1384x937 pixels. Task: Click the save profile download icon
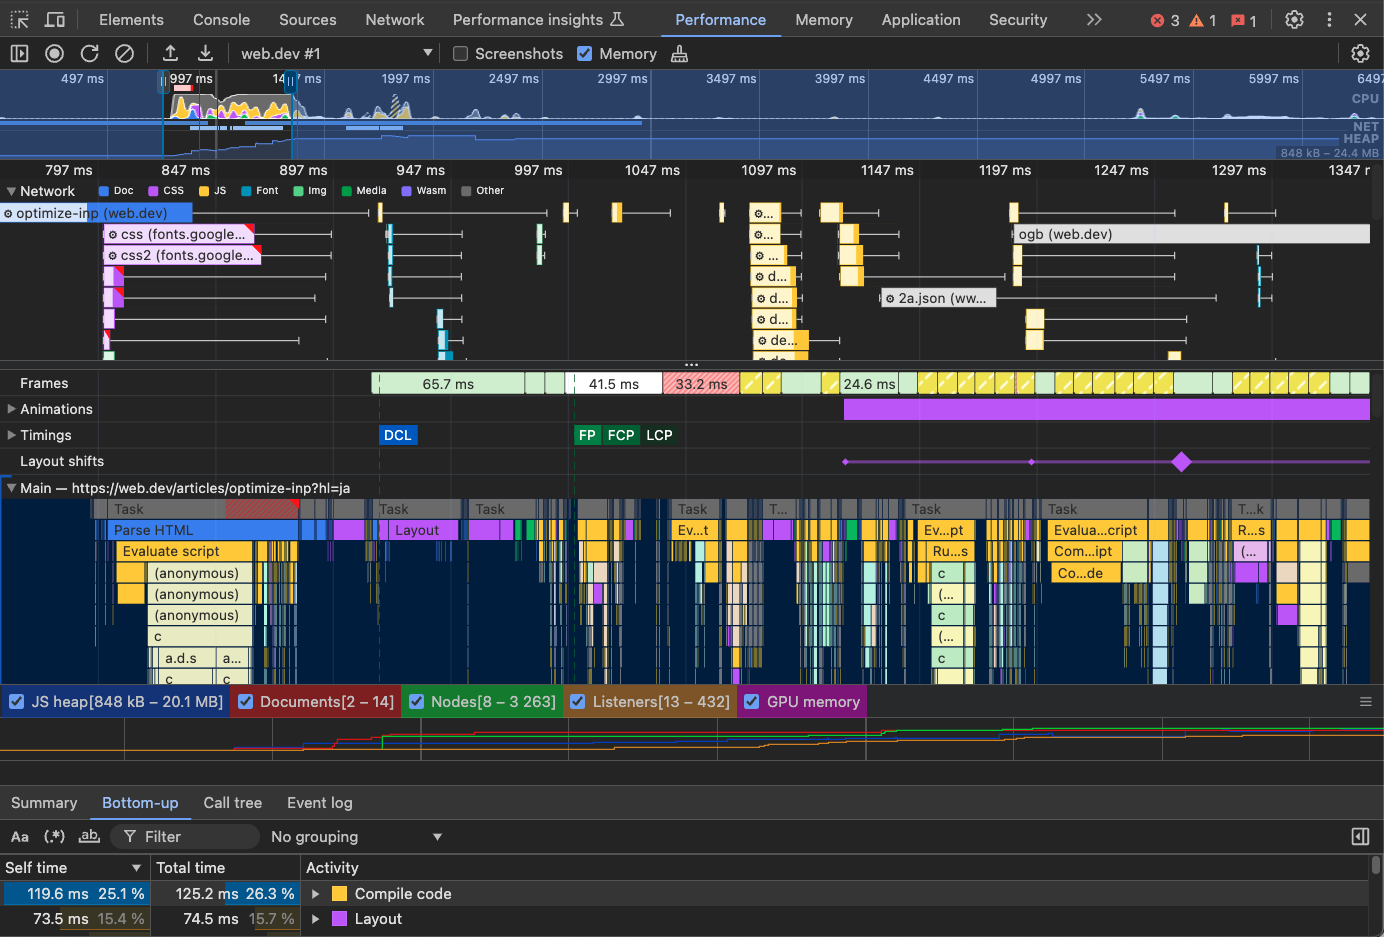point(205,54)
